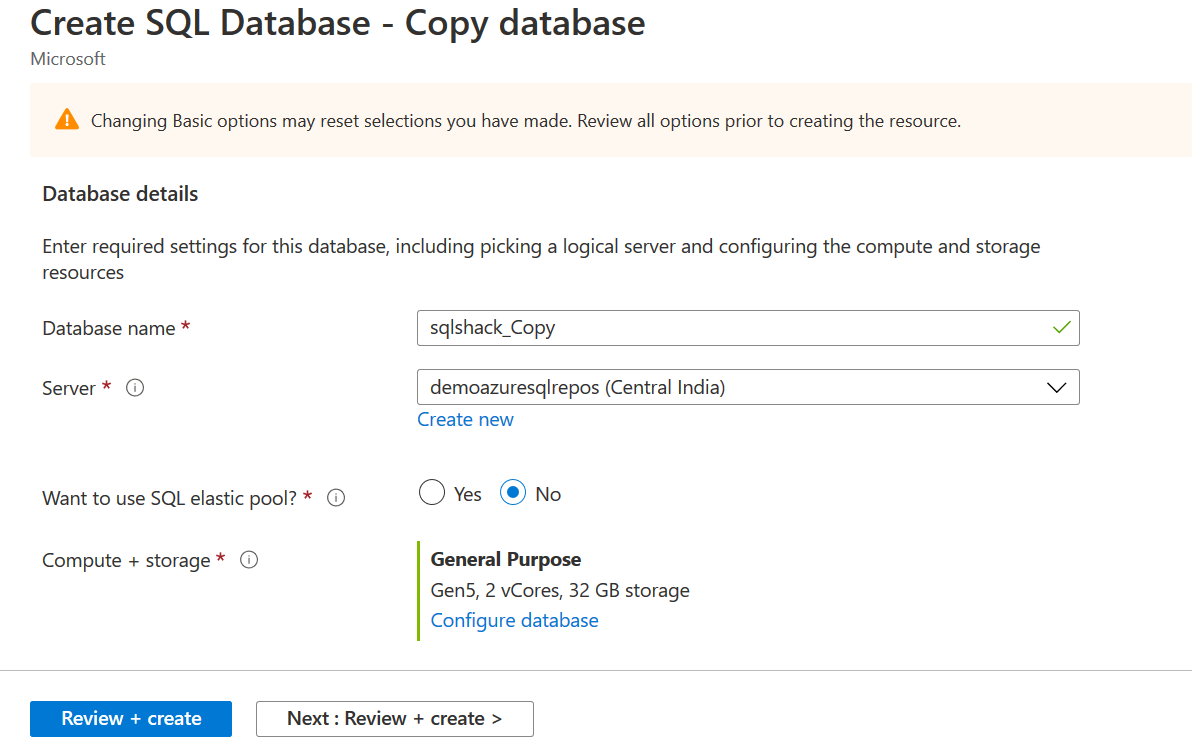Click the Database details section heading
1192x747 pixels.
120,194
